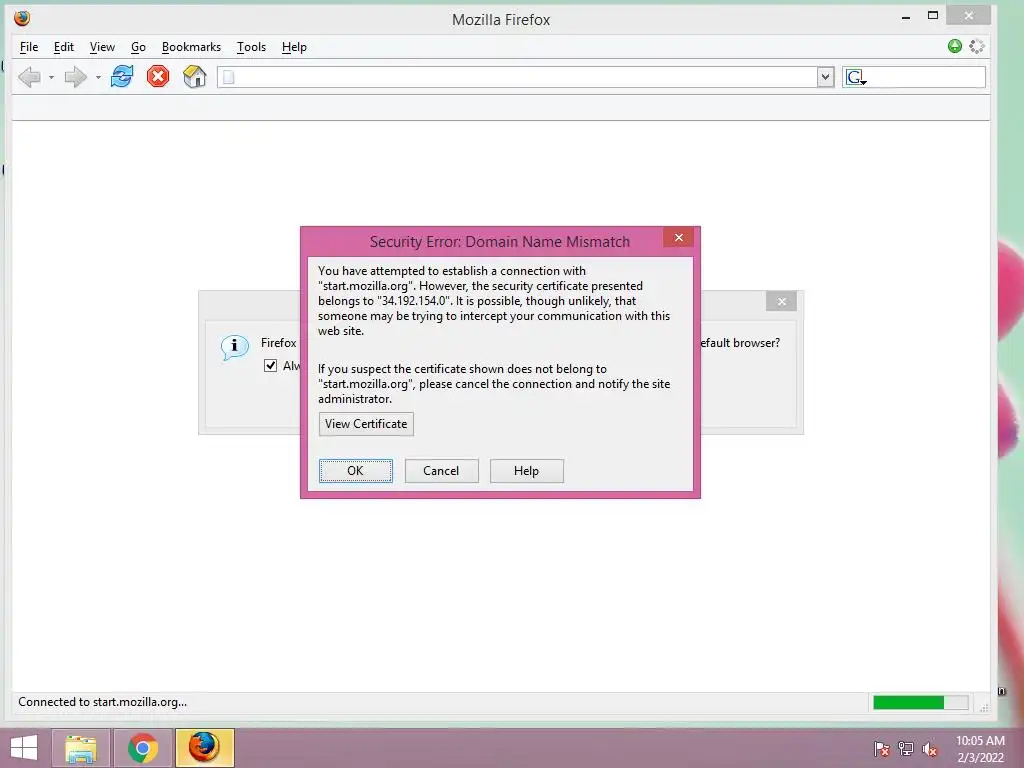Open network tray icon
Viewport: 1024px width, 768px height.
tap(906, 749)
